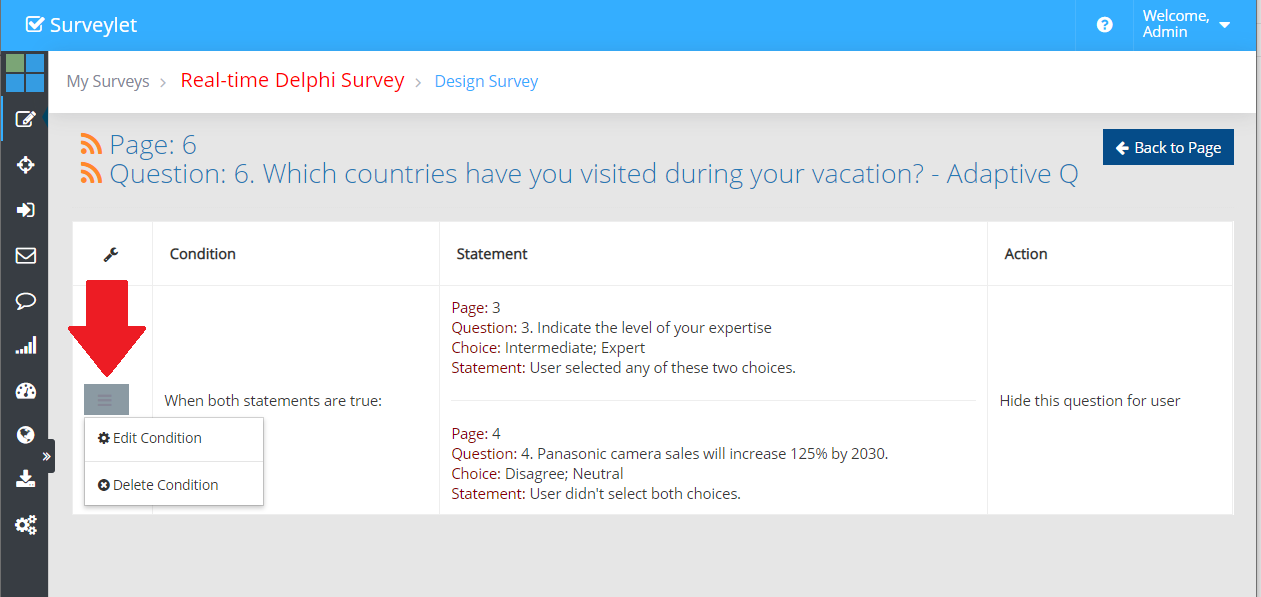Expand the sidebar with double chevron

46,456
